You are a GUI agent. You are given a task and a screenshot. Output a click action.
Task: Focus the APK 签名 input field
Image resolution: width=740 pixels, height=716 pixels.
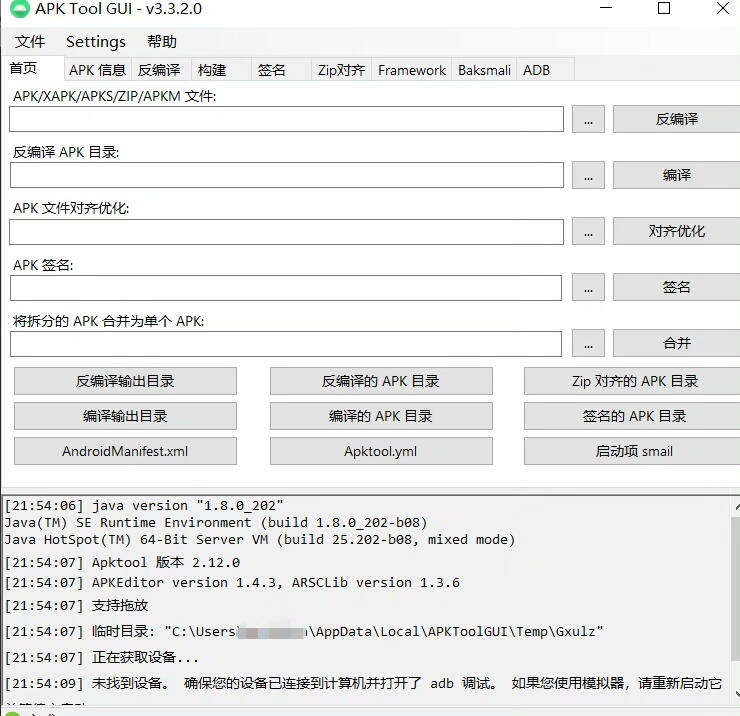(x=286, y=287)
